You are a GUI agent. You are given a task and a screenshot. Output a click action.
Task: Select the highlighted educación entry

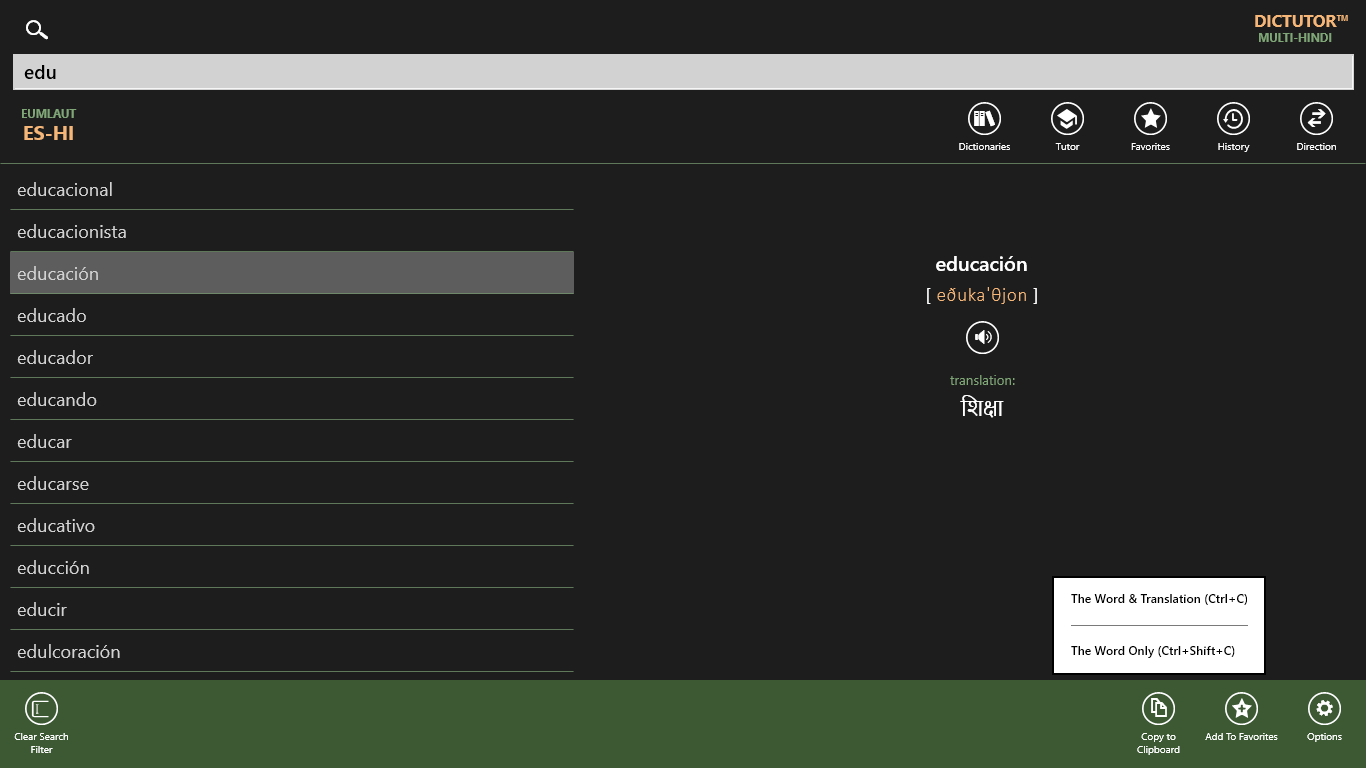pos(292,273)
